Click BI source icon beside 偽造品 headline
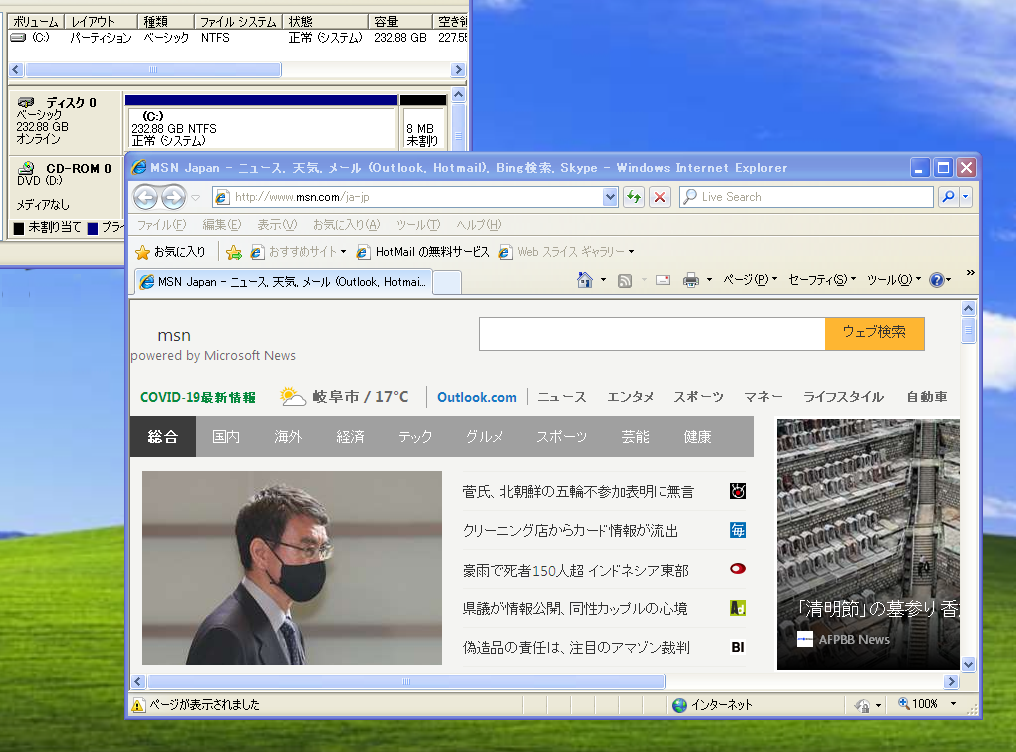Image resolution: width=1016 pixels, height=752 pixels. [737, 647]
